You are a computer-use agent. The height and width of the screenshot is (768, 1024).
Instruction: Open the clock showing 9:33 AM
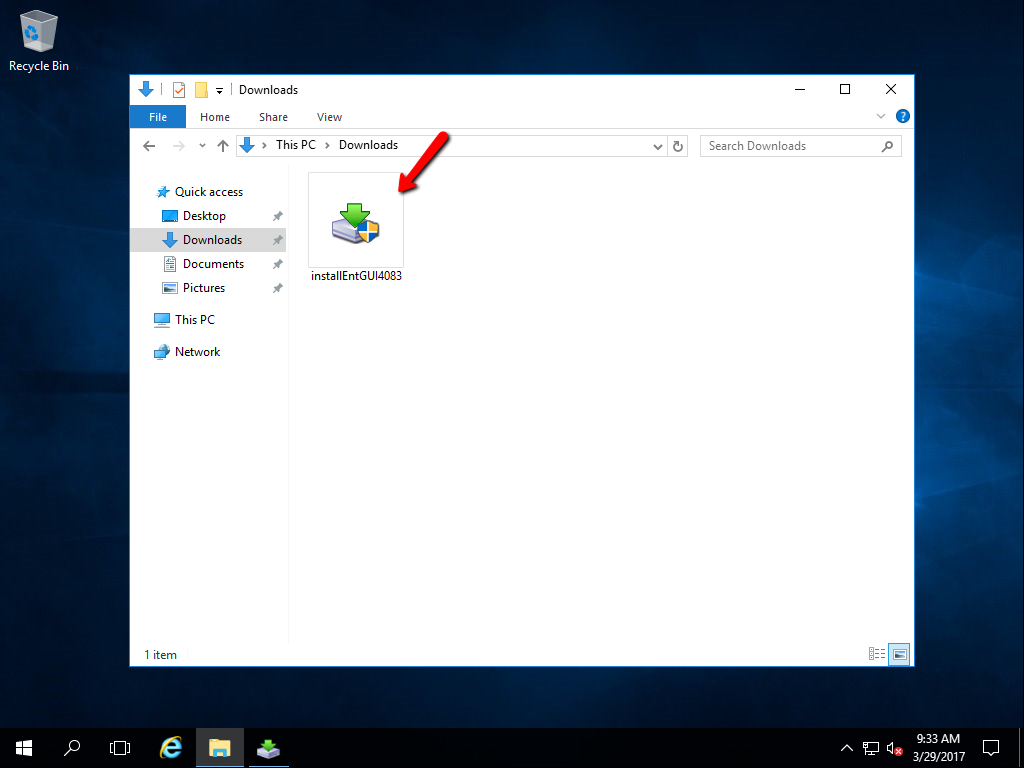tap(938, 748)
